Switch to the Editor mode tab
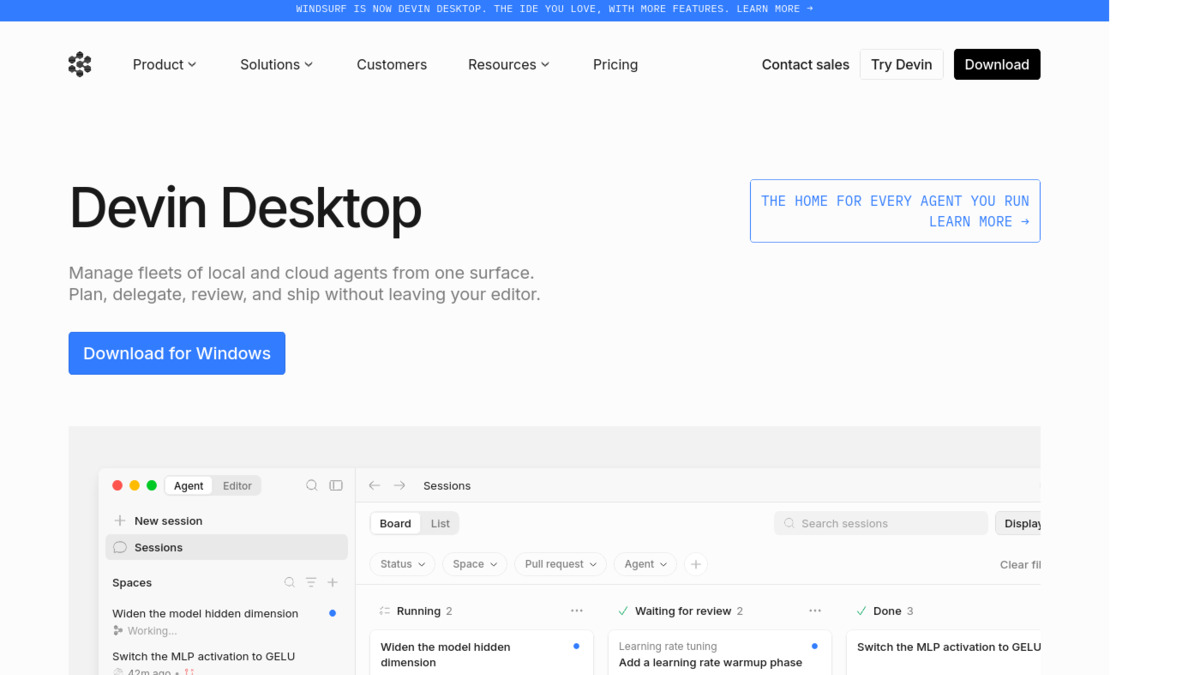This screenshot has width=1200, height=675. tap(237, 486)
